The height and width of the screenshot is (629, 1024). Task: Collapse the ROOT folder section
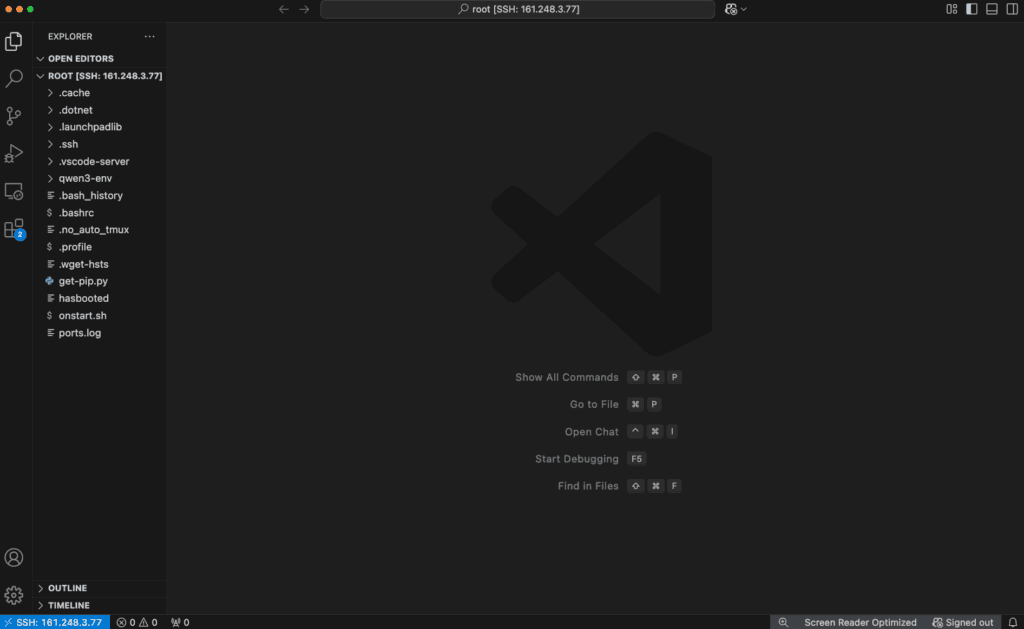[x=99, y=76]
